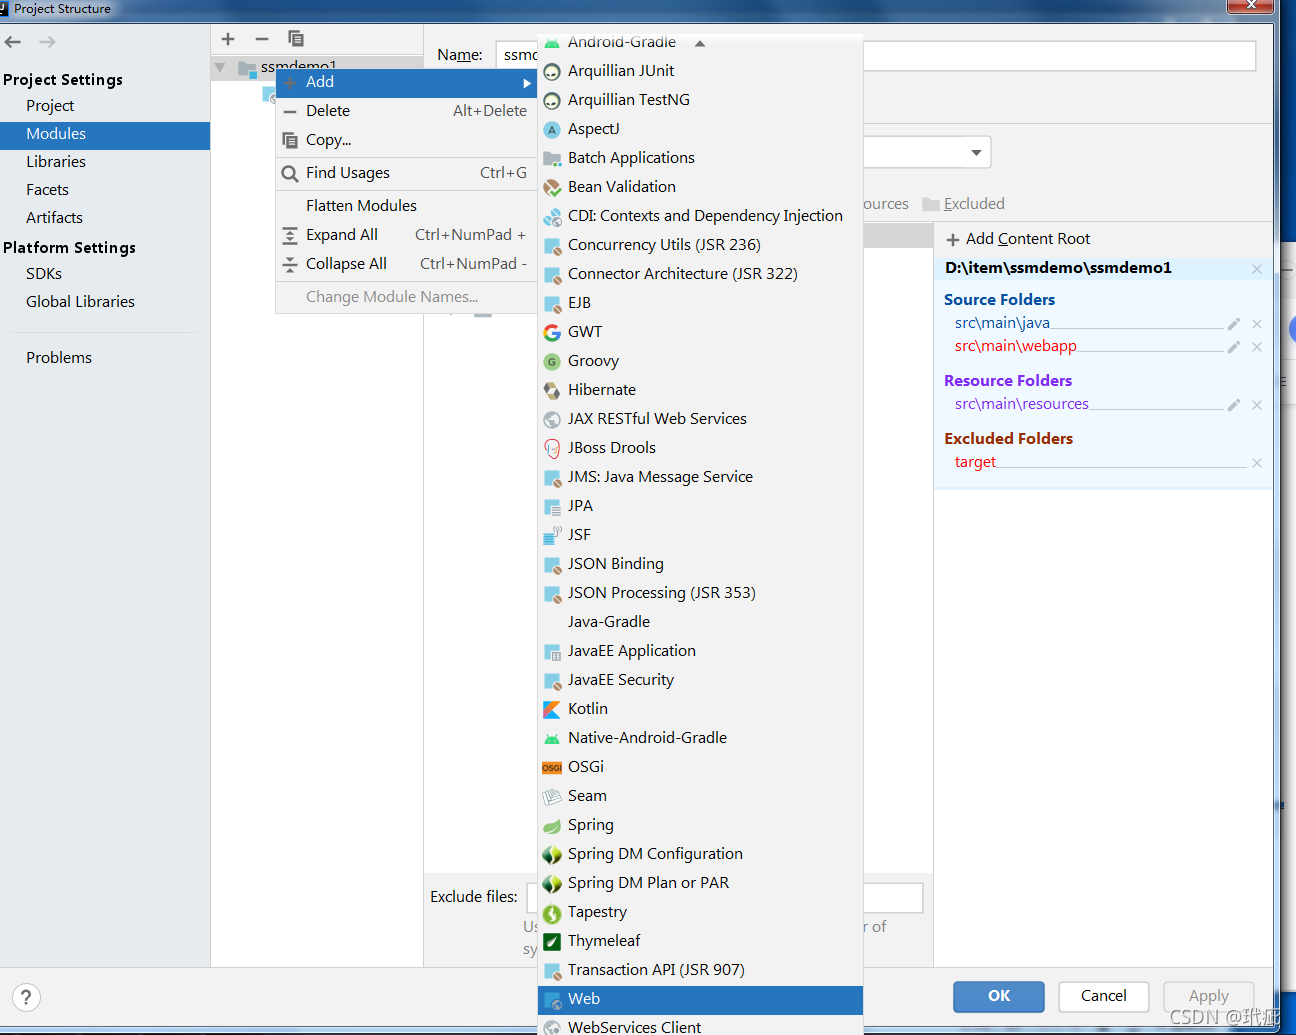
Task: Choose EJB framework entry
Action: (x=700, y=303)
